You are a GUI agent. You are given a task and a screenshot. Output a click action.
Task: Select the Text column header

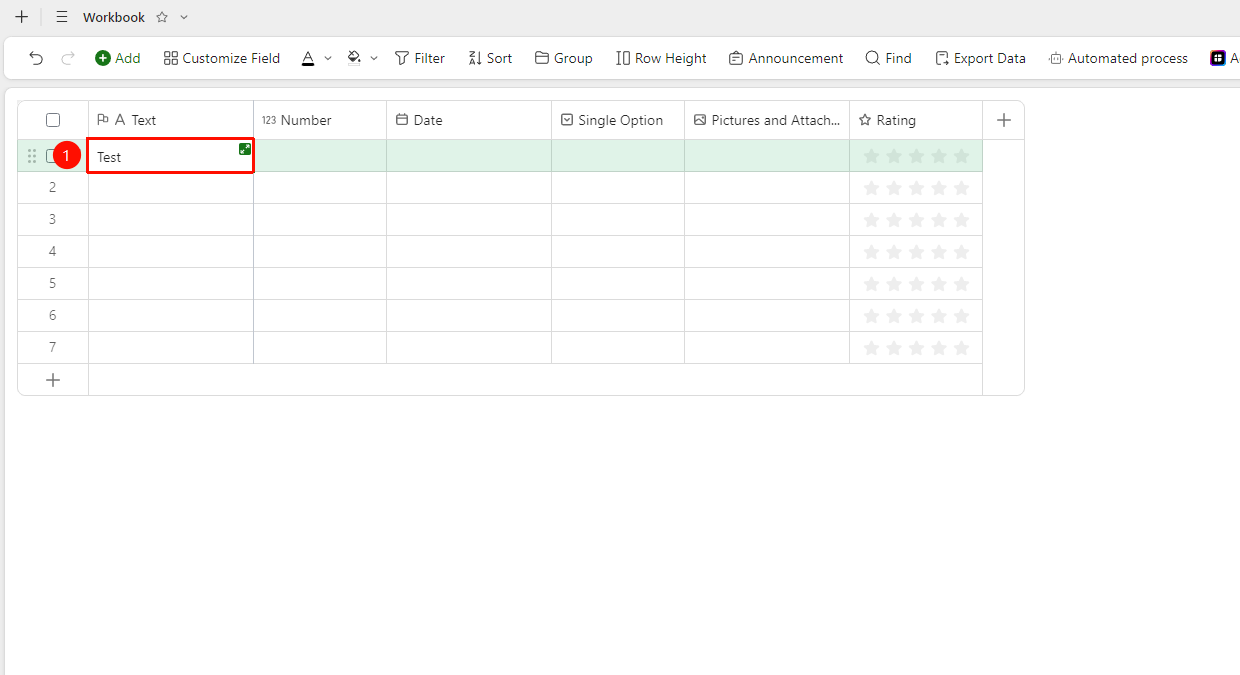pyautogui.click(x=171, y=120)
